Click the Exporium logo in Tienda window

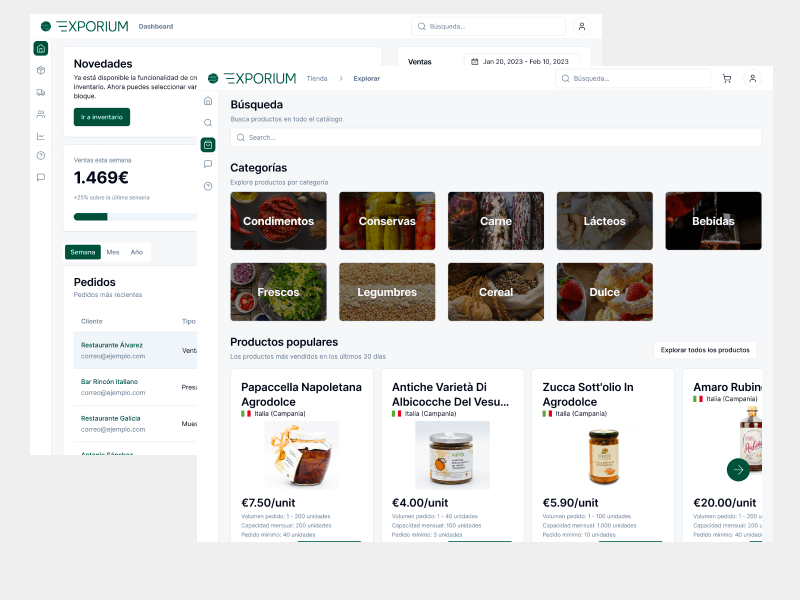tap(252, 78)
